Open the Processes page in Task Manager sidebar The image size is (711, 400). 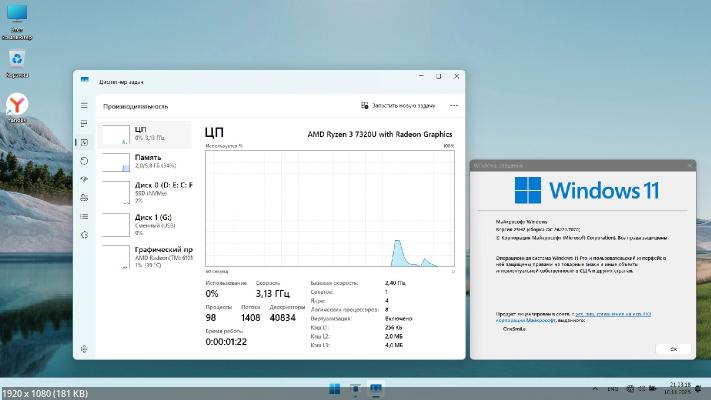[x=85, y=124]
